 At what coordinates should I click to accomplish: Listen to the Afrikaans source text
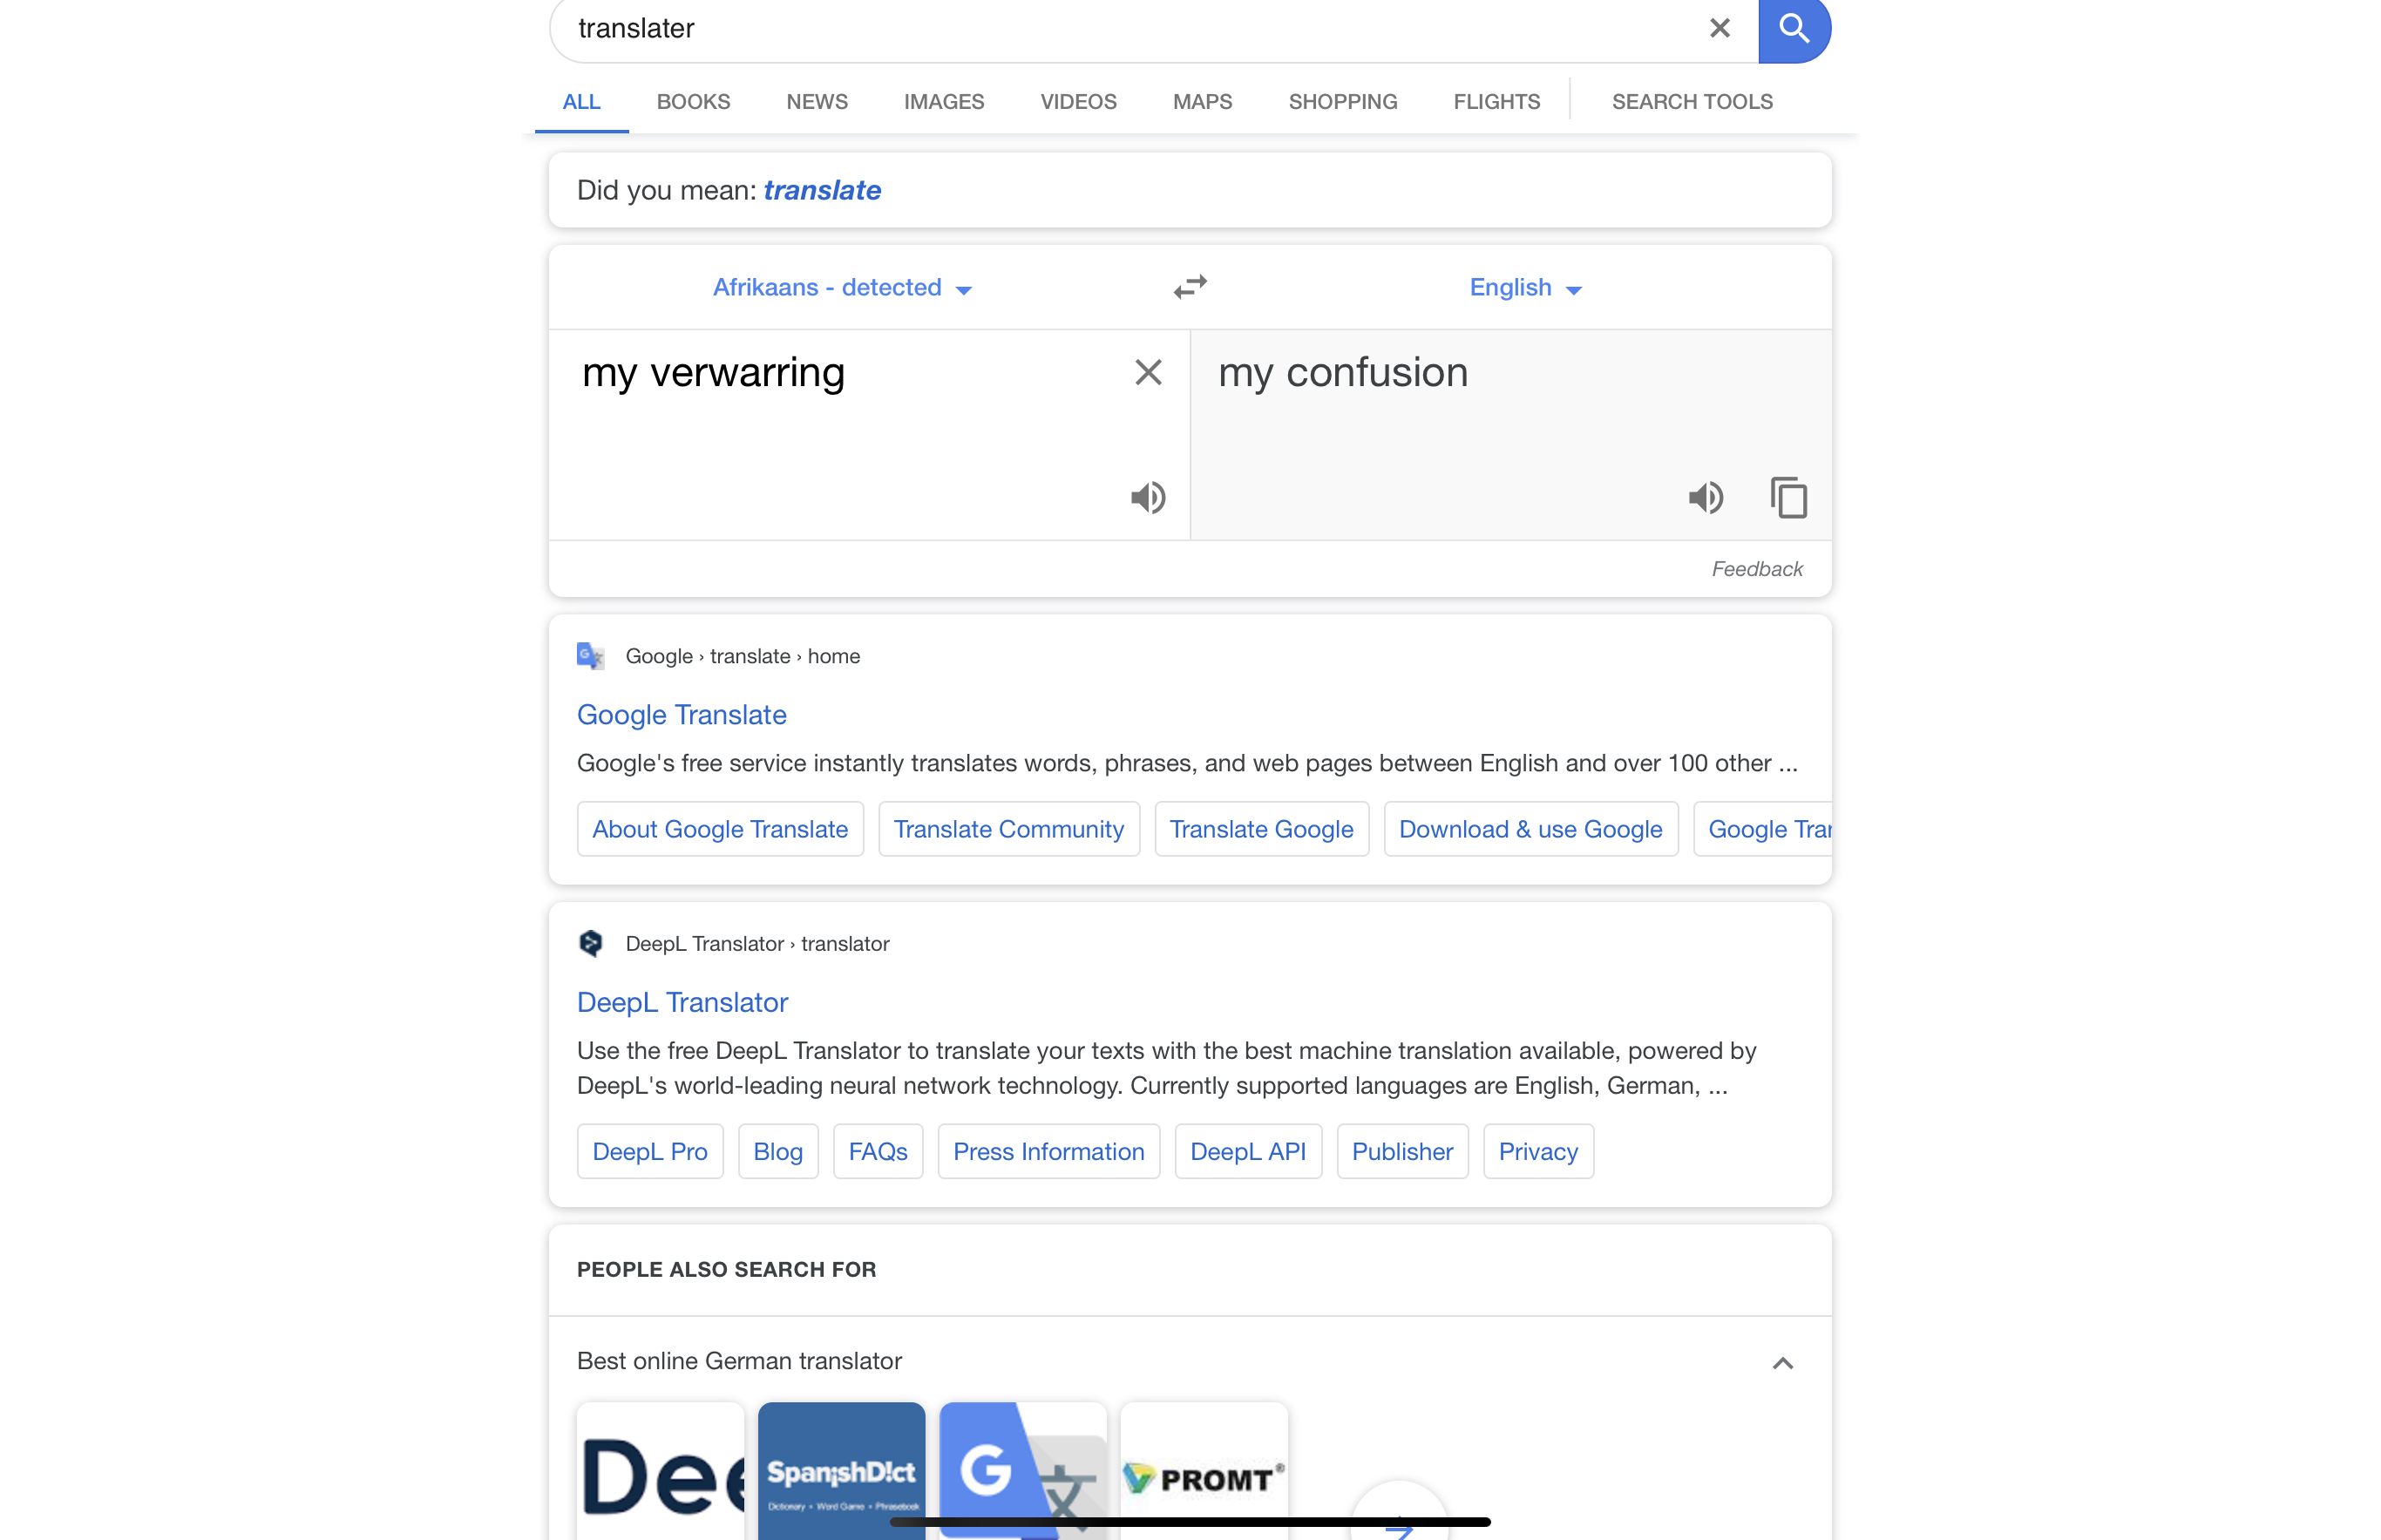(x=1148, y=497)
